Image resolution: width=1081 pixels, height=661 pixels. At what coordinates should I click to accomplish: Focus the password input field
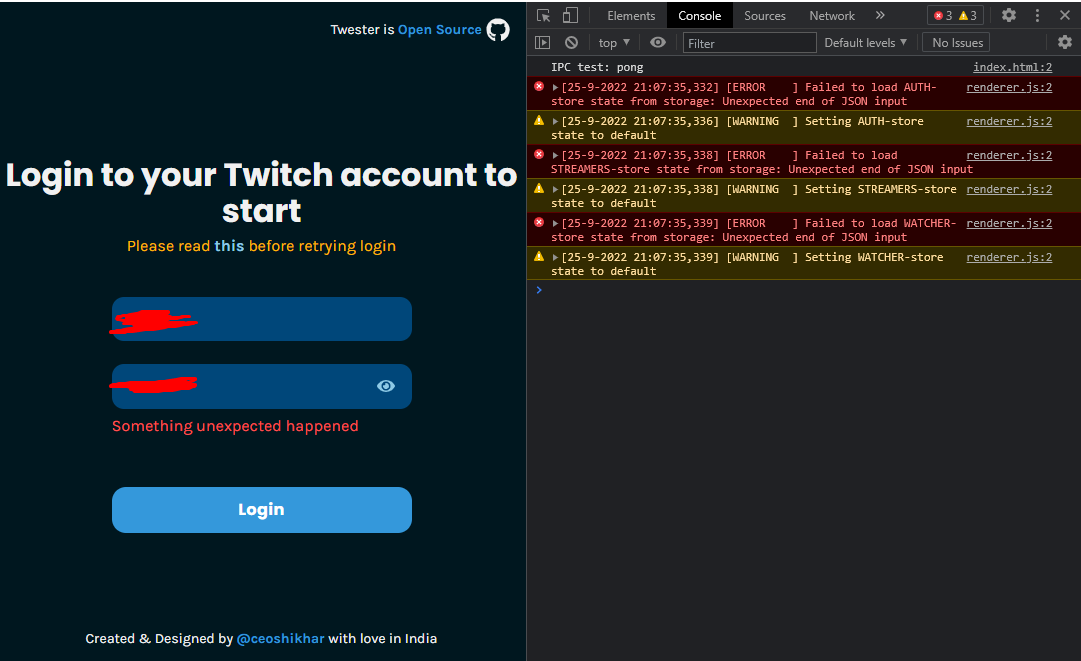[x=262, y=387]
